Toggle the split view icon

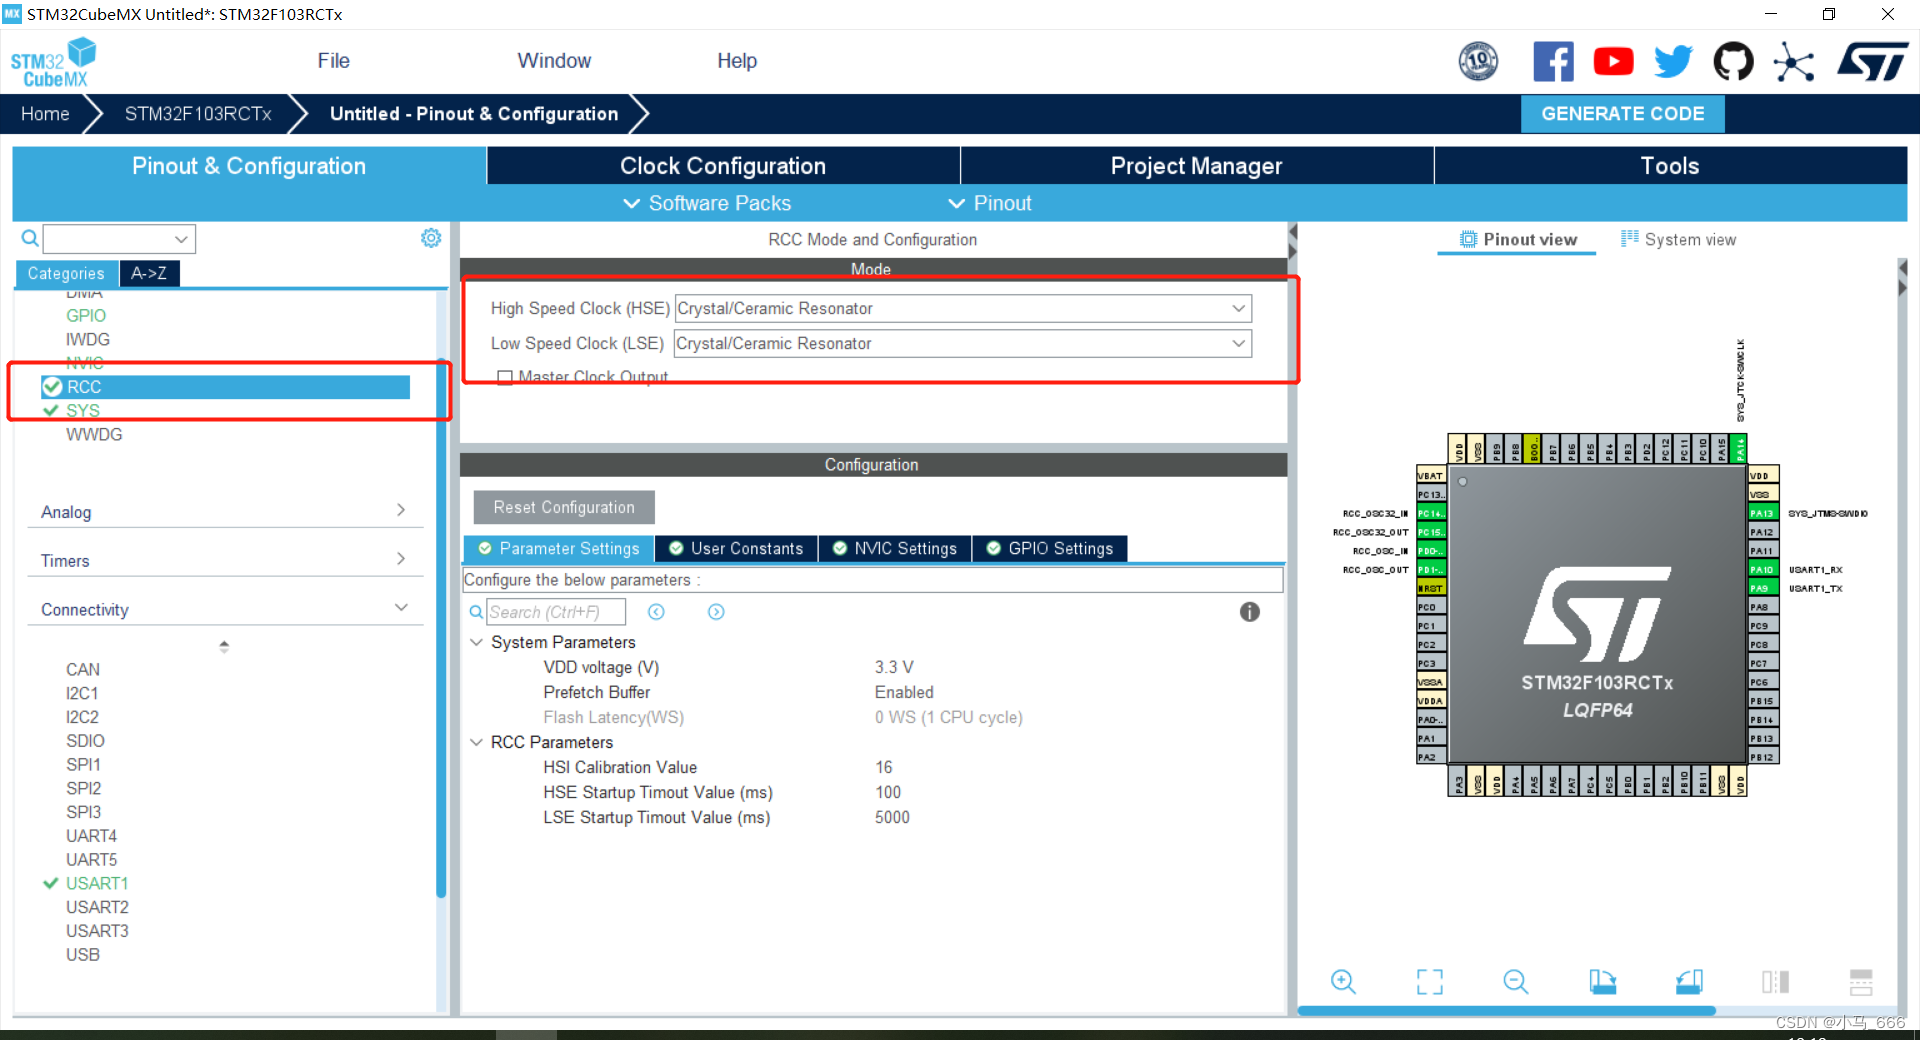click(x=1775, y=982)
